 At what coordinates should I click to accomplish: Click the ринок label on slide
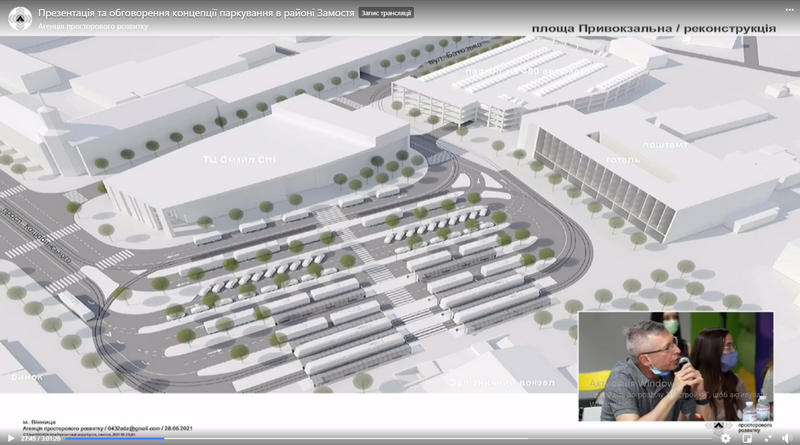click(x=26, y=378)
